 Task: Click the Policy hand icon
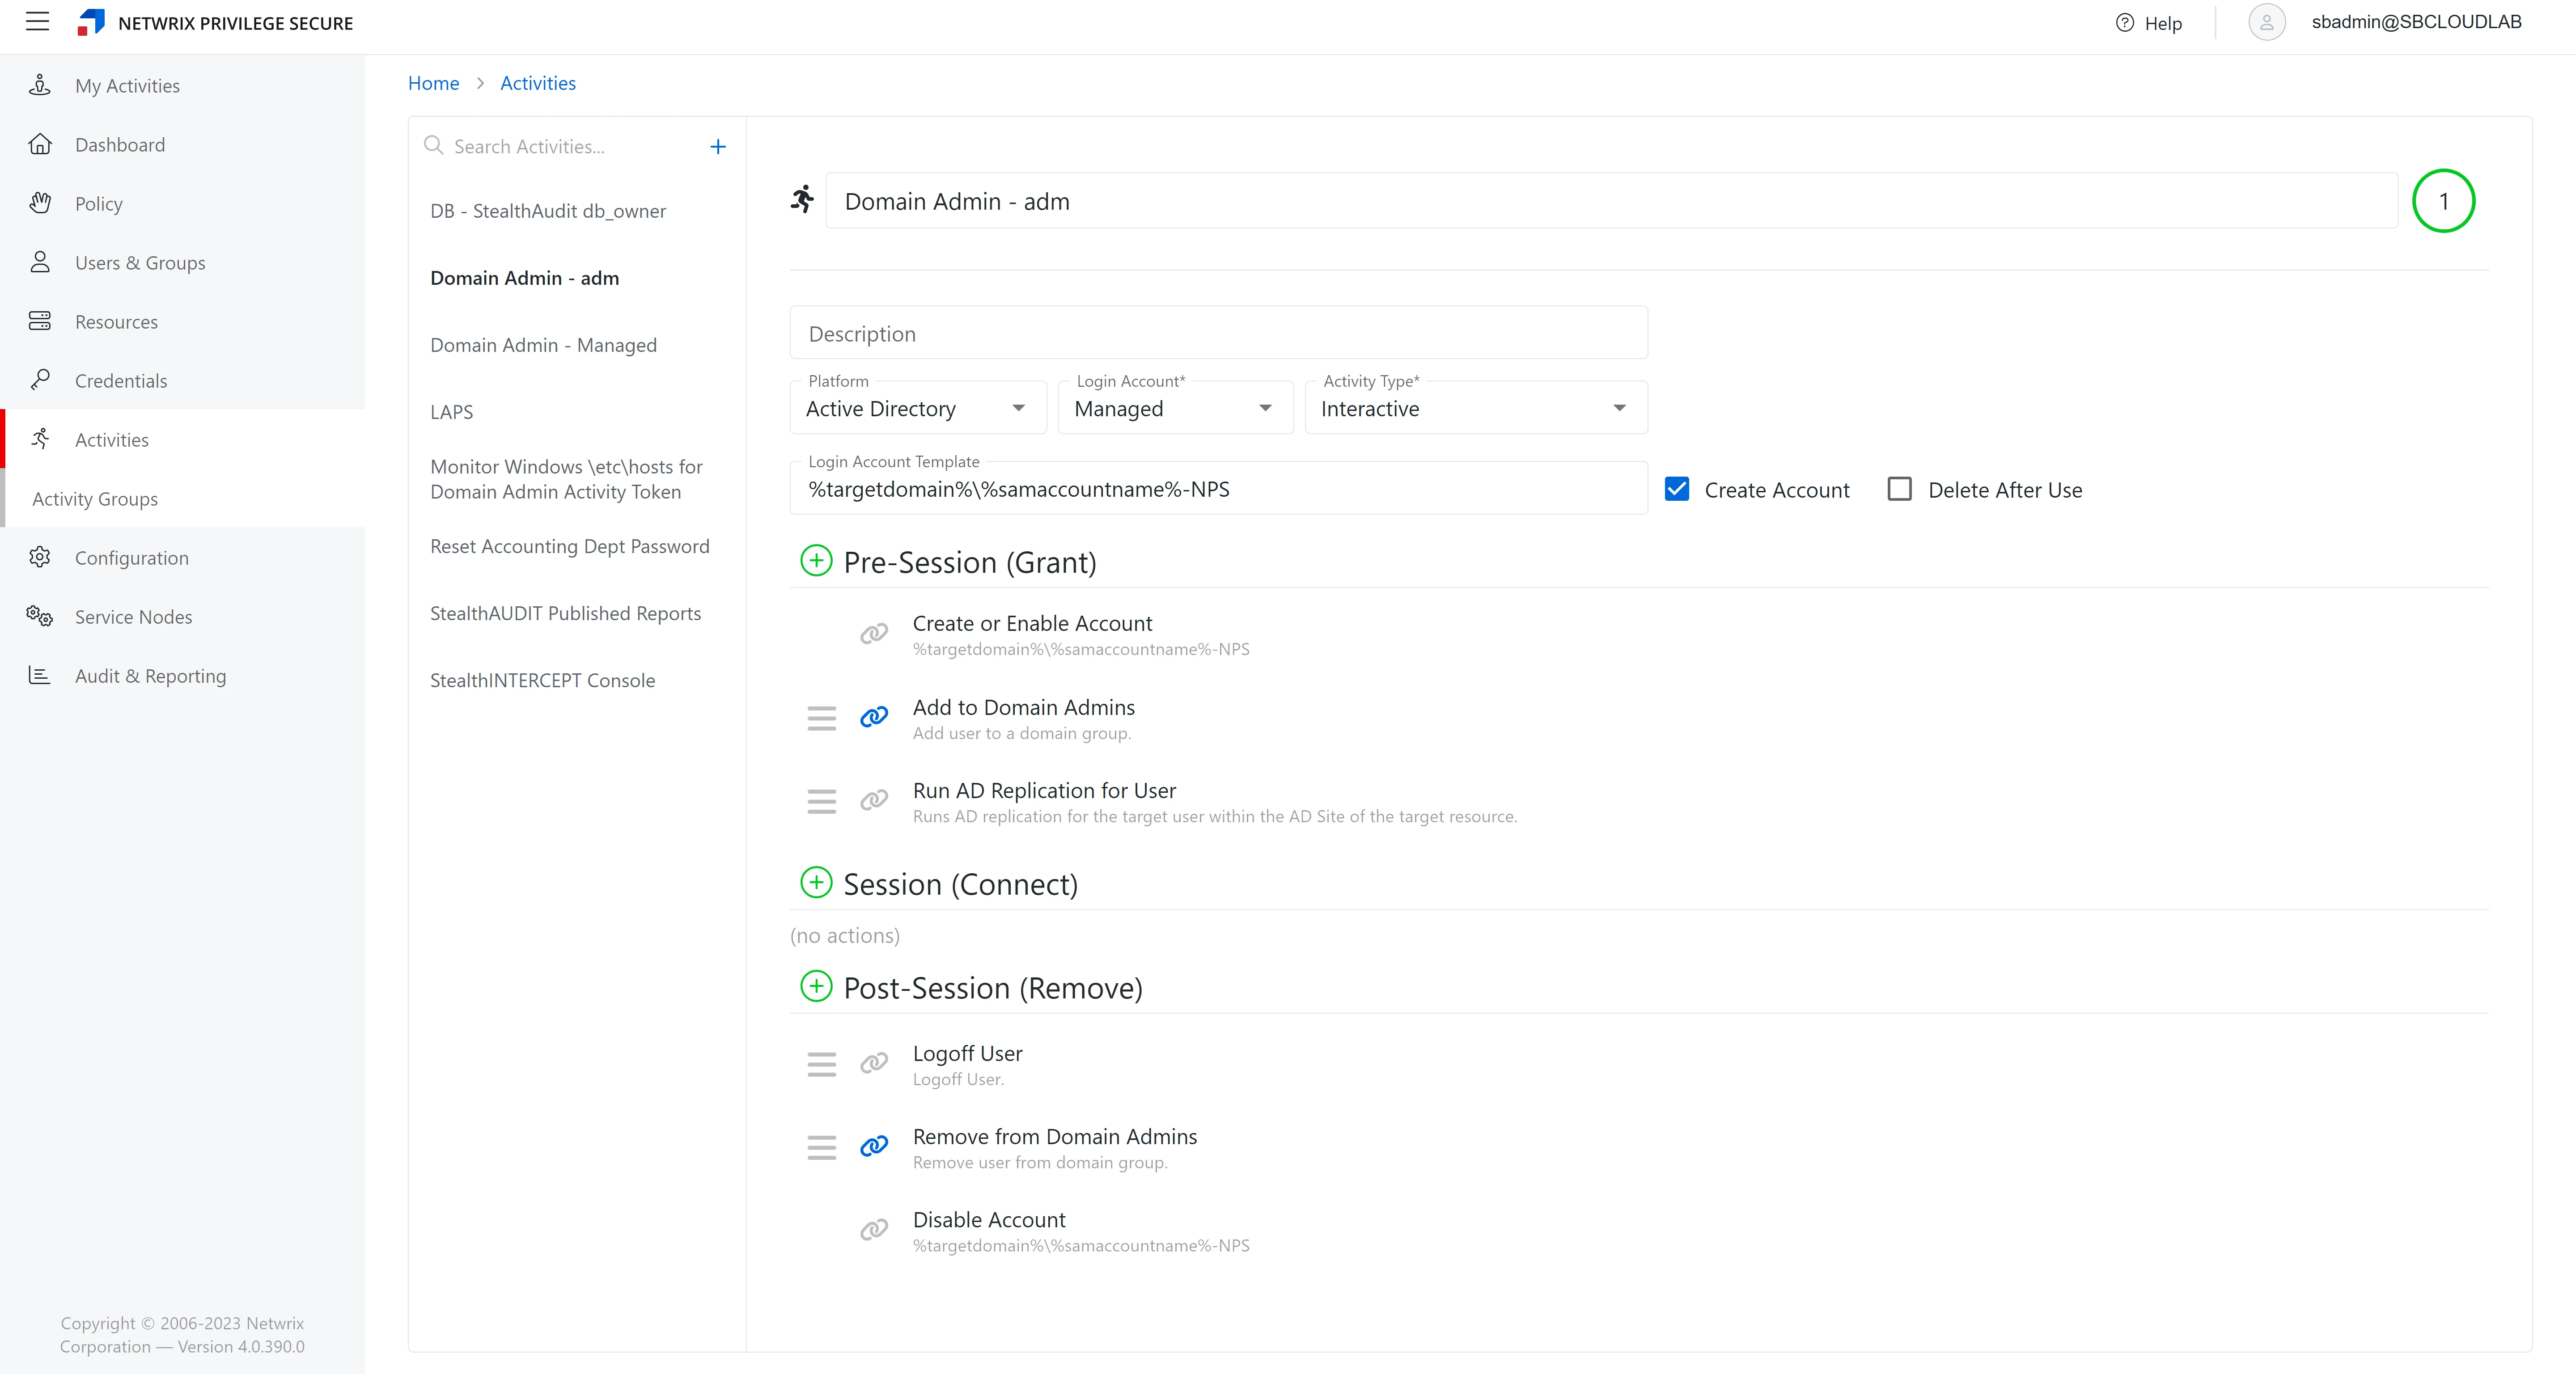pyautogui.click(x=40, y=203)
